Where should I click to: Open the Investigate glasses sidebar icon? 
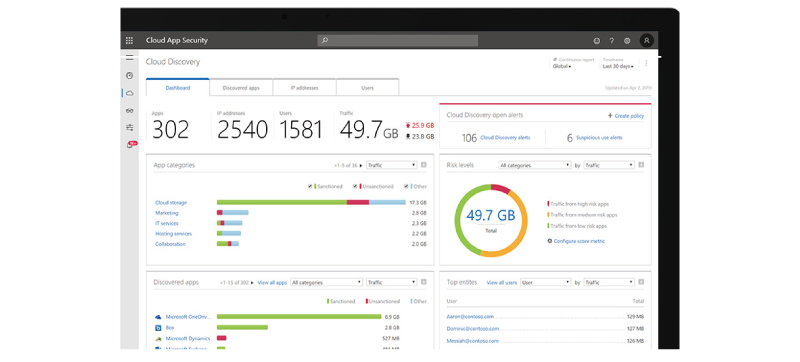(x=130, y=111)
